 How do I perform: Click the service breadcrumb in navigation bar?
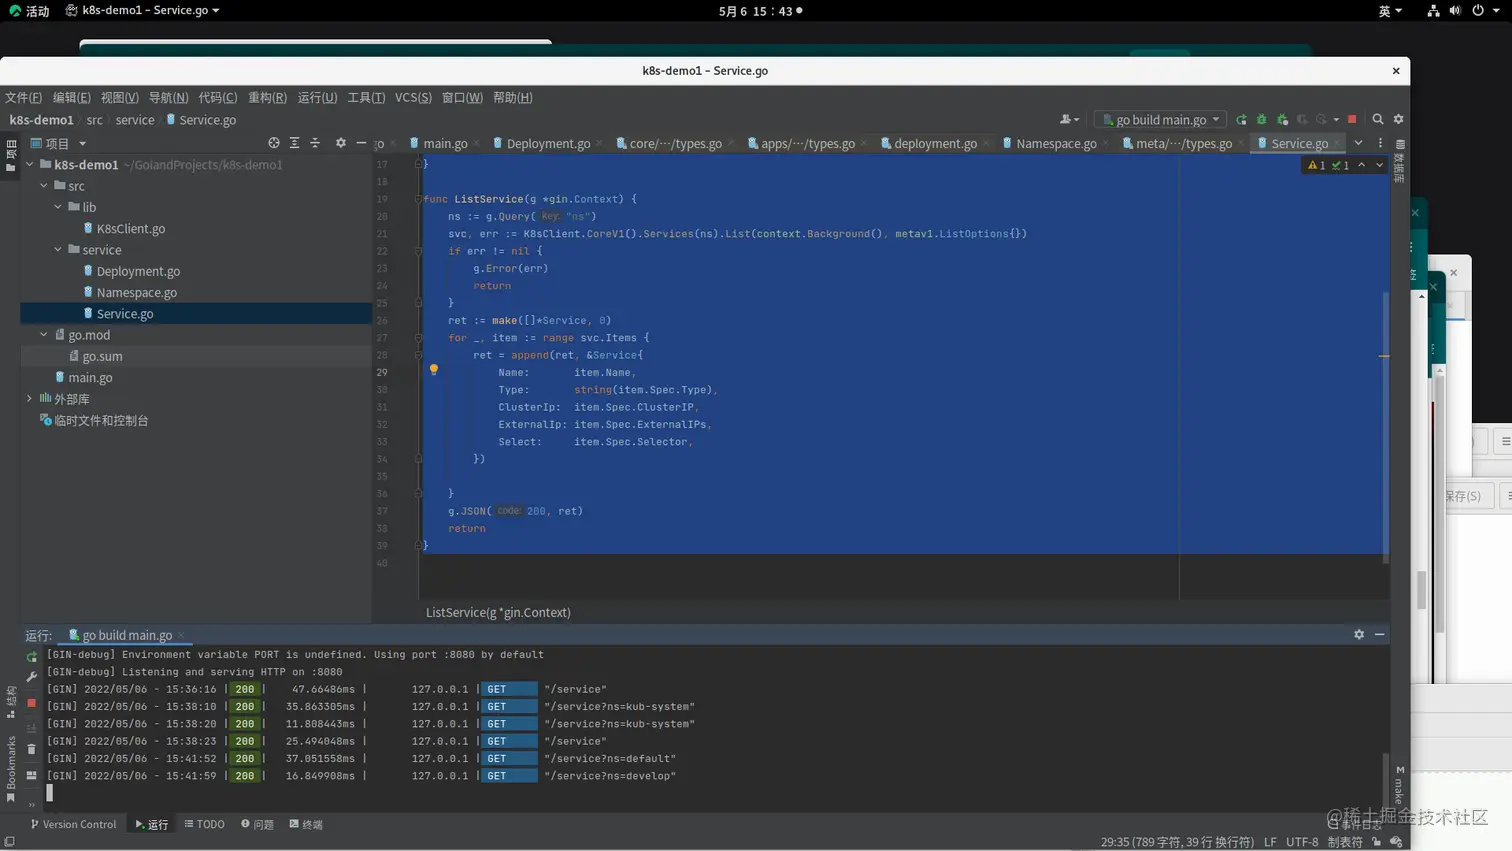[135, 119]
